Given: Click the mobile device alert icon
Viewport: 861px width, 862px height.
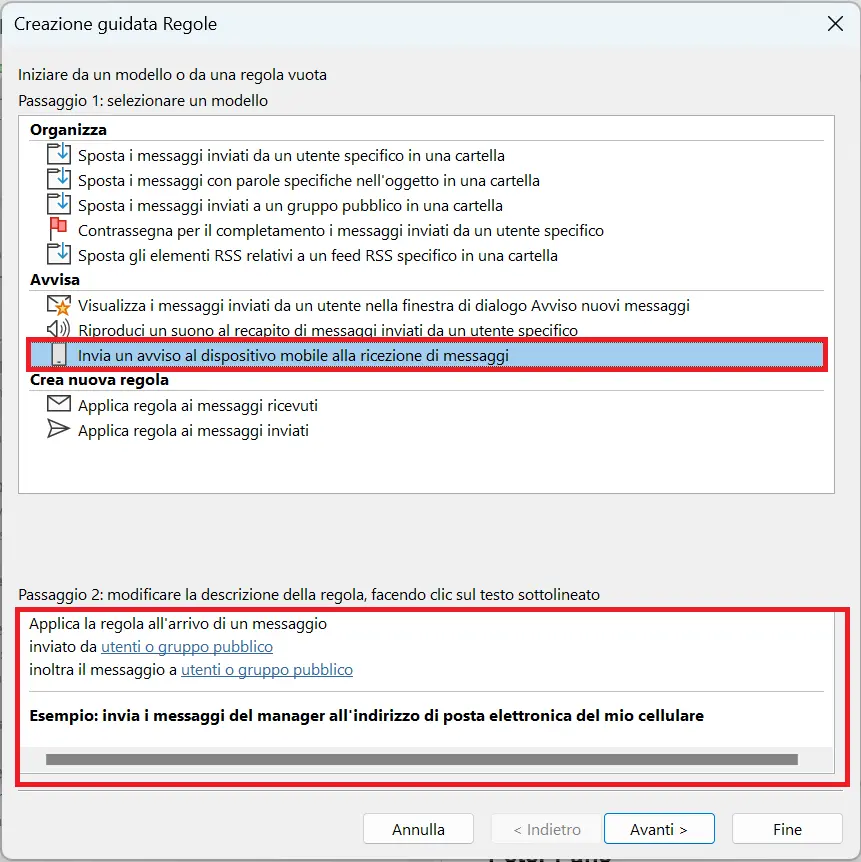Looking at the screenshot, I should click(60, 355).
